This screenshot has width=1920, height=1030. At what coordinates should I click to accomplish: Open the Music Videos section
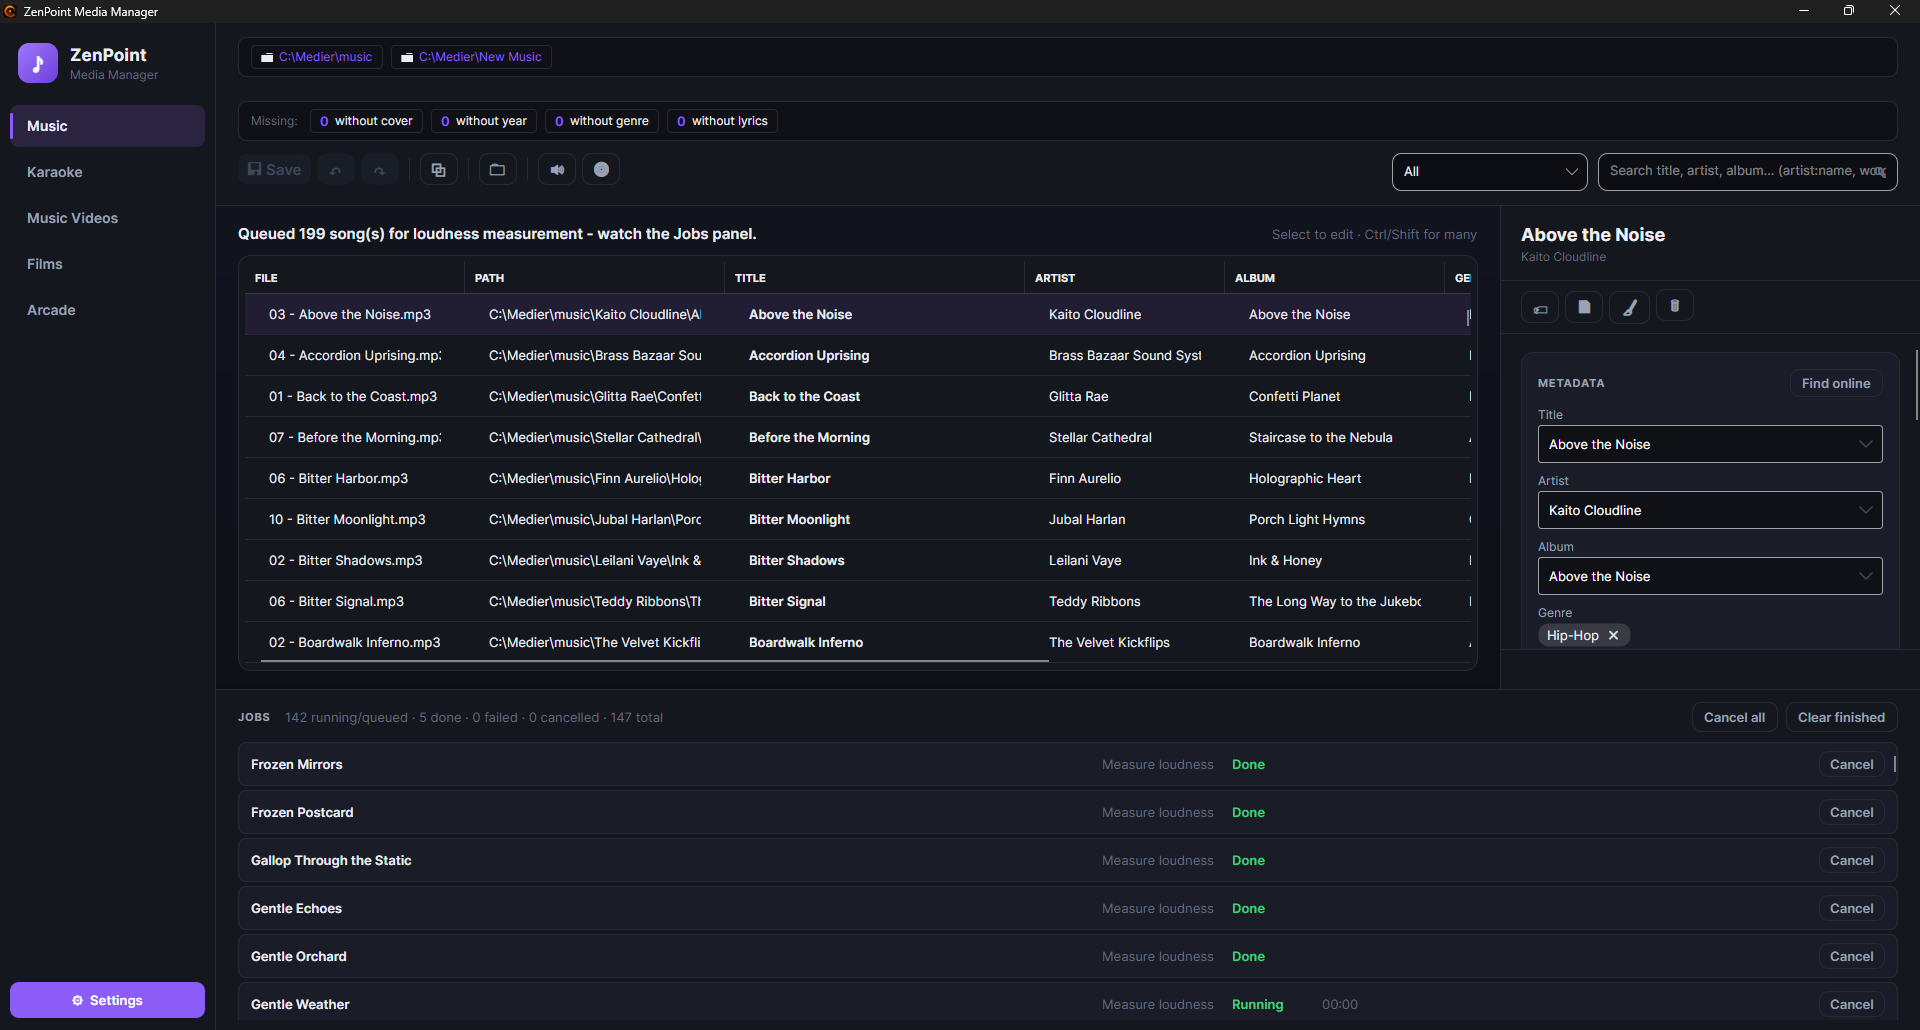(x=107, y=218)
